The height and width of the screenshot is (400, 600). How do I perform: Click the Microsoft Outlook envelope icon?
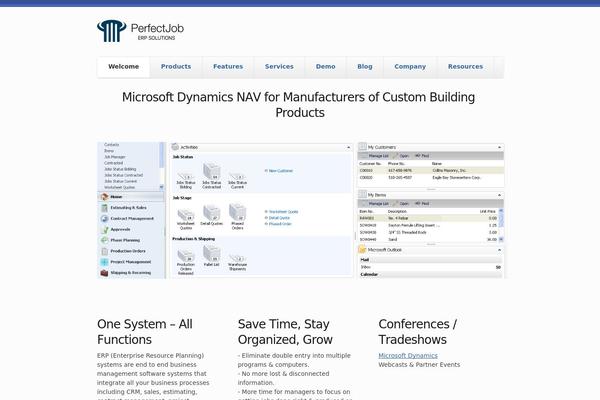tap(362, 250)
